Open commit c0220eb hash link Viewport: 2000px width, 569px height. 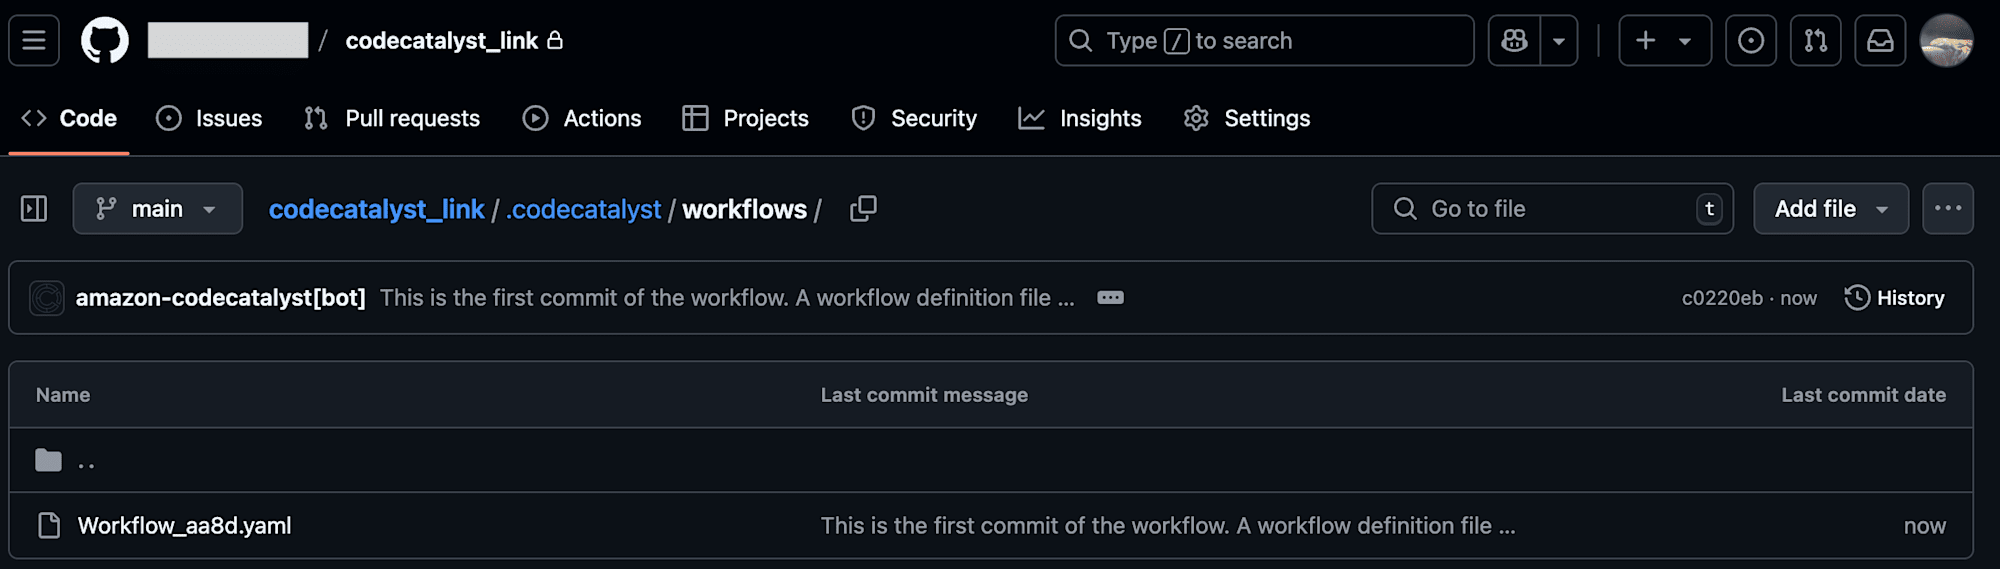point(1722,298)
